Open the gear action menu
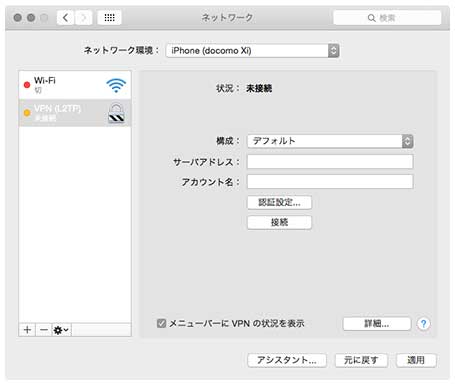The width and height of the screenshot is (455, 385). point(61,330)
